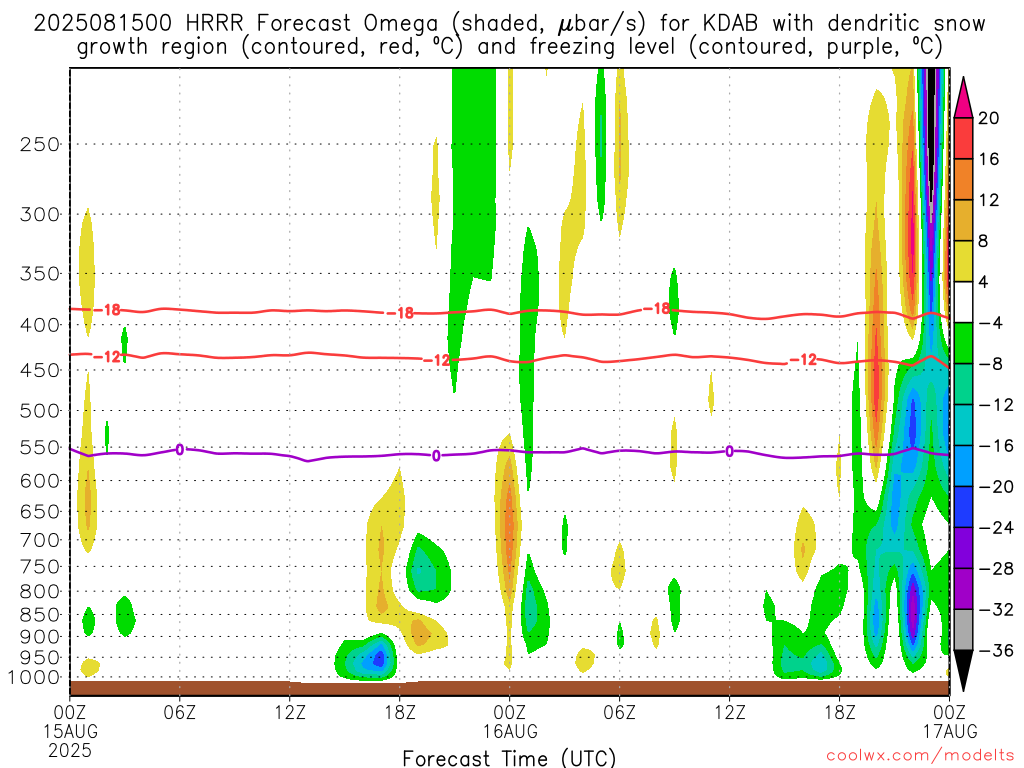Choose the sea-green colorbar swatch between -8 and -12
1024x768 pixels.
point(963,384)
